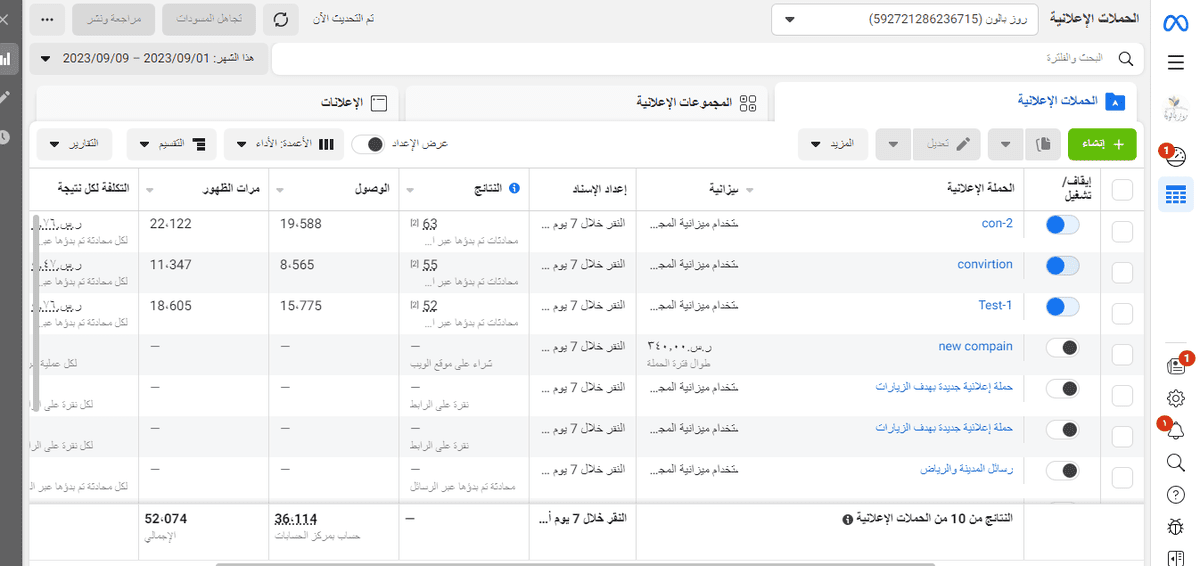The image size is (1200, 566).
Task: Open notifications bell icon
Action: [1176, 430]
